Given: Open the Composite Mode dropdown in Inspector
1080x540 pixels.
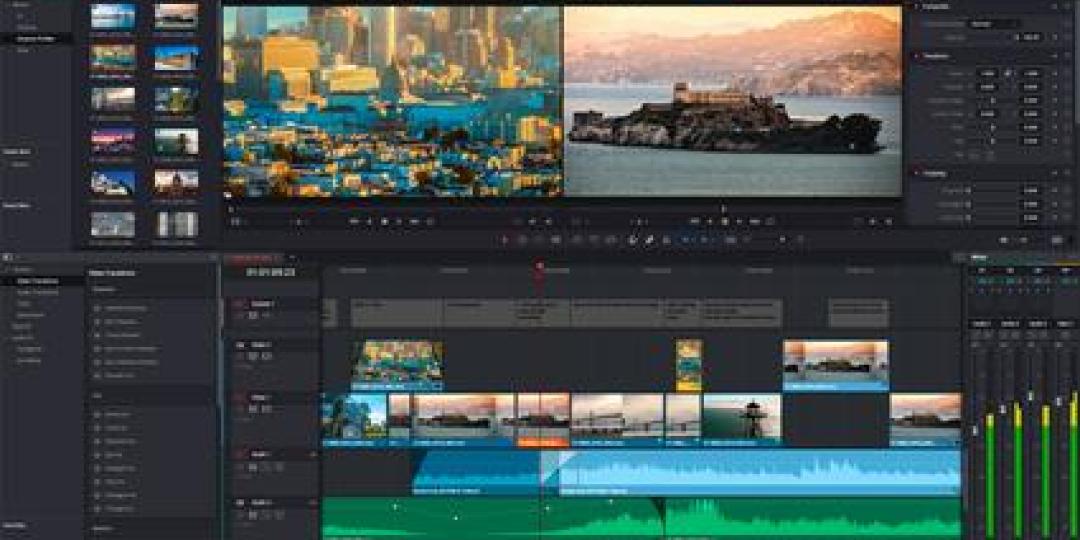Looking at the screenshot, I should [995, 23].
